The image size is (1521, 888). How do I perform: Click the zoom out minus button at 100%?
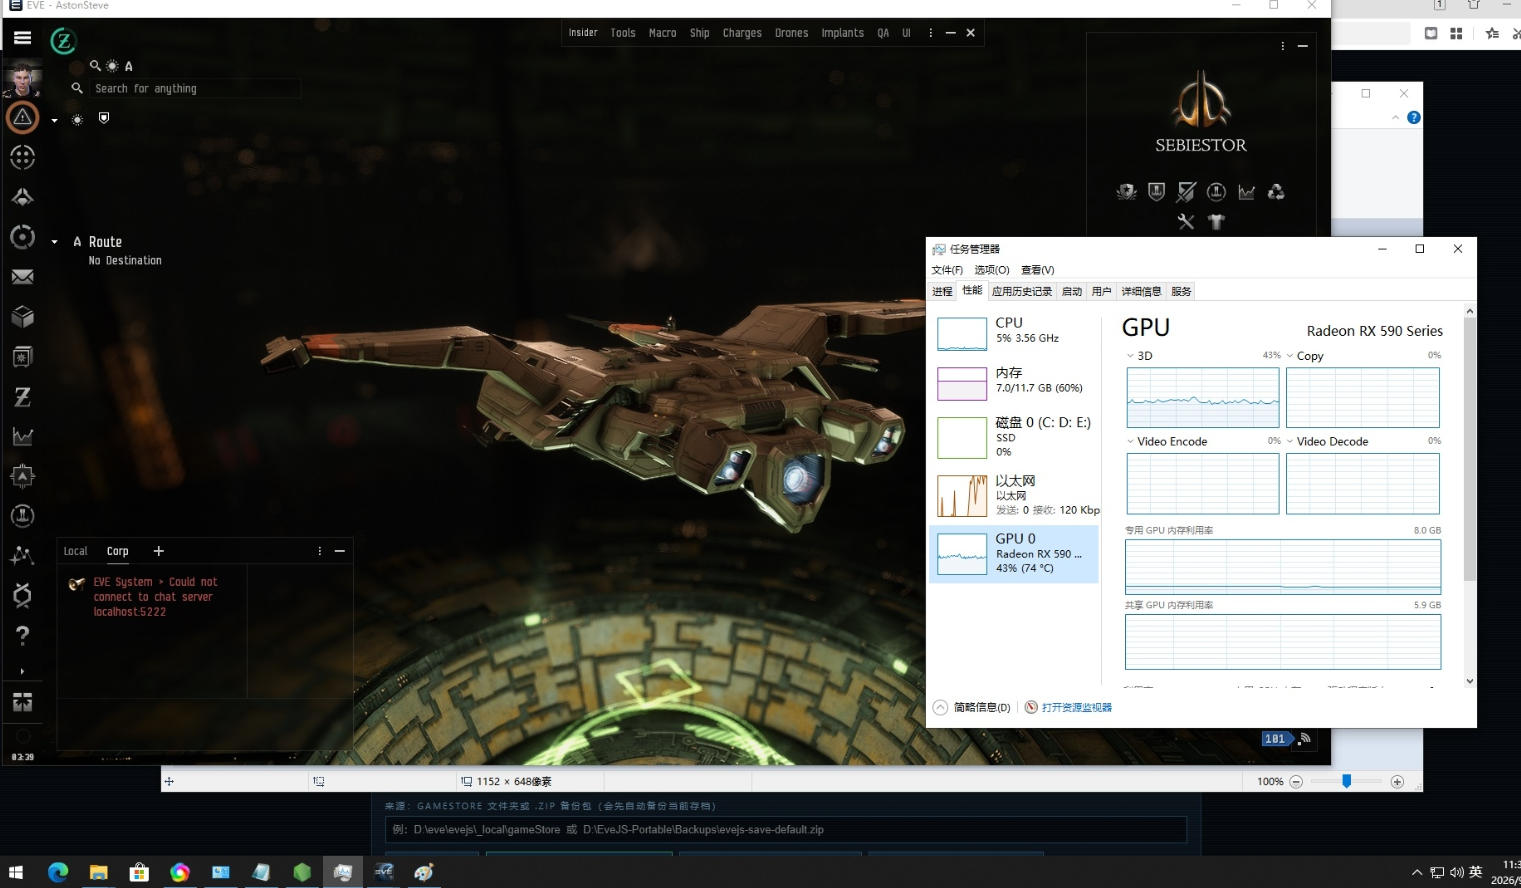coord(1296,782)
